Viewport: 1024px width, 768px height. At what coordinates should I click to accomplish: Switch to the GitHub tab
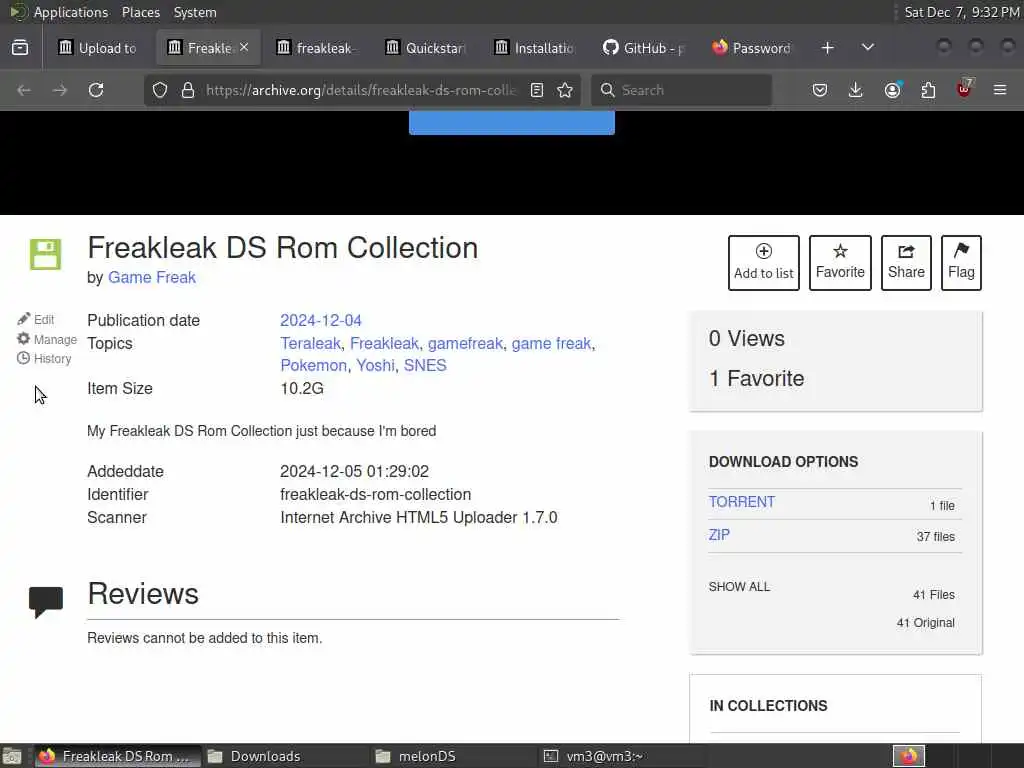(x=643, y=48)
